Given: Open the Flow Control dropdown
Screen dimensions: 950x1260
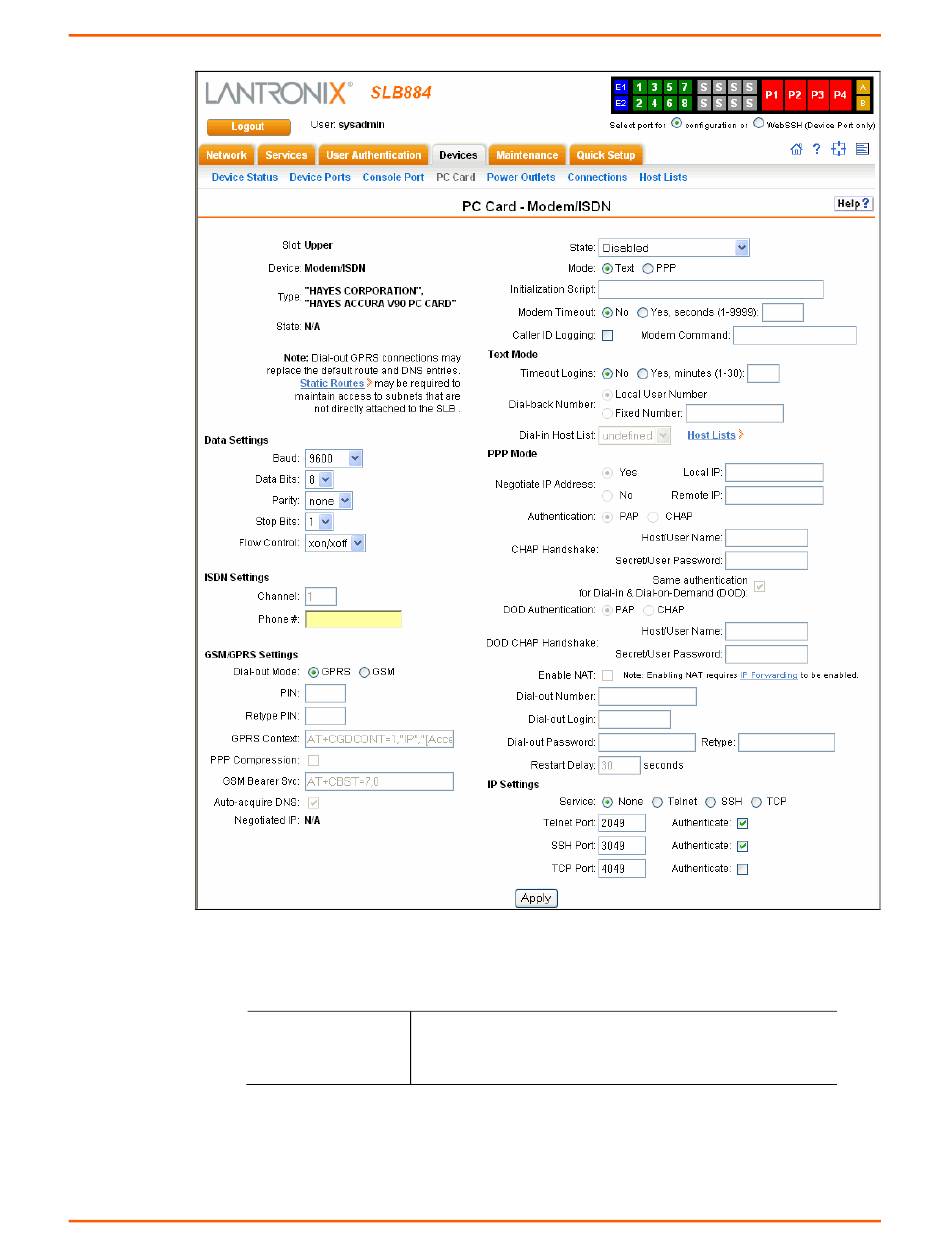Looking at the screenshot, I should [336, 543].
